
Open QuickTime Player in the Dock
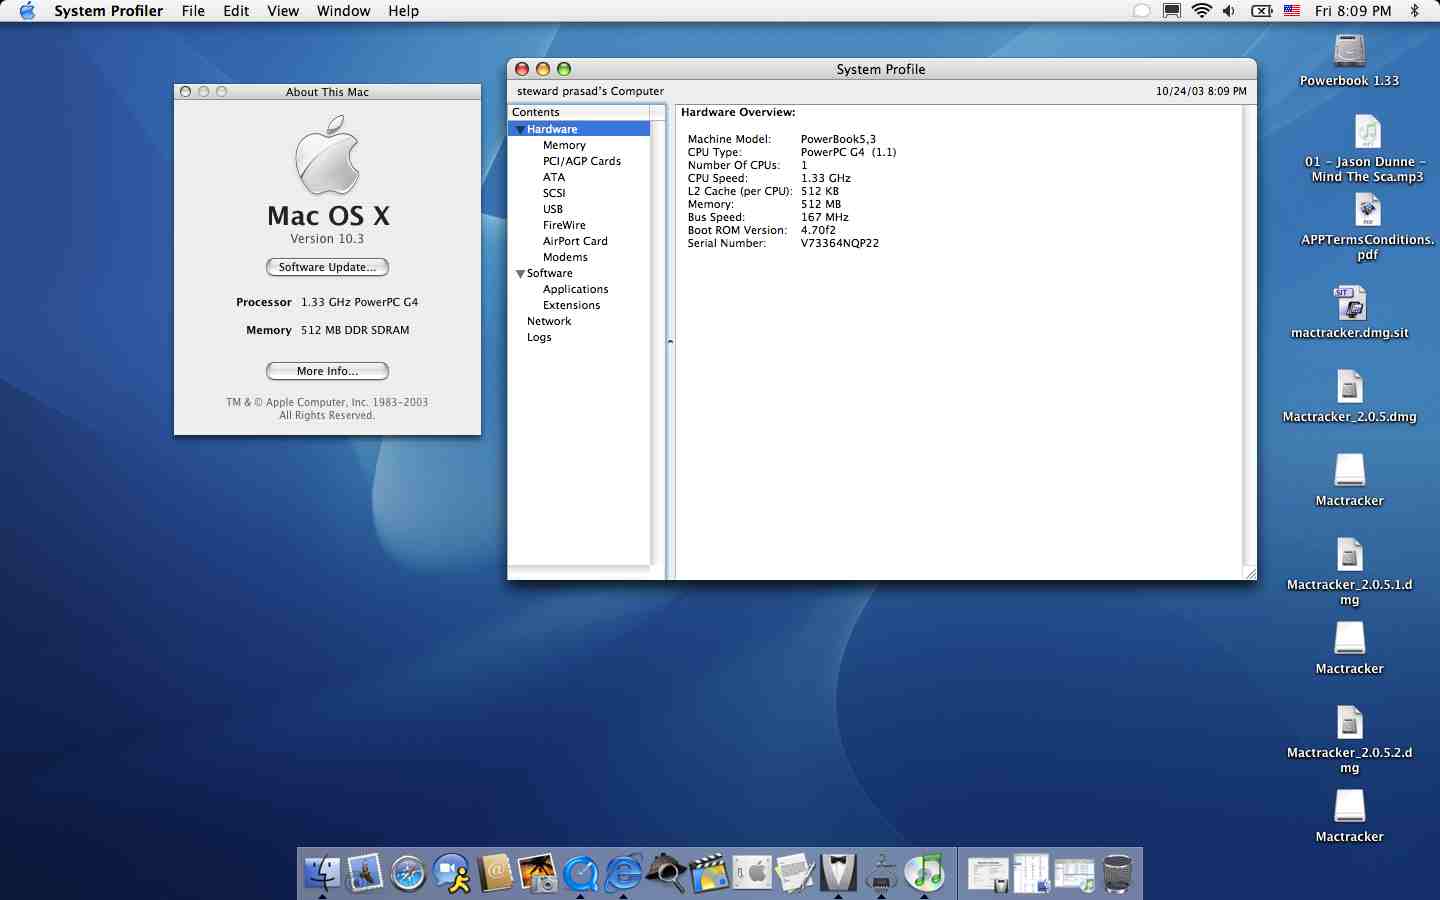(580, 873)
